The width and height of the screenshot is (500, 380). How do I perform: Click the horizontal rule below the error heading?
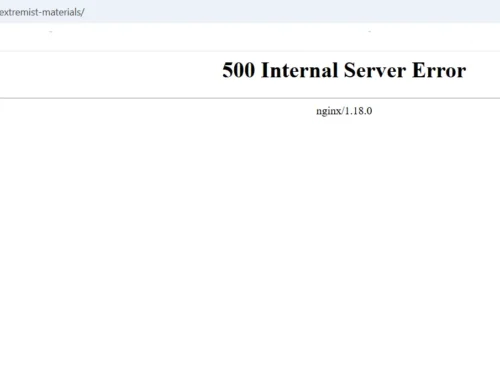click(250, 98)
